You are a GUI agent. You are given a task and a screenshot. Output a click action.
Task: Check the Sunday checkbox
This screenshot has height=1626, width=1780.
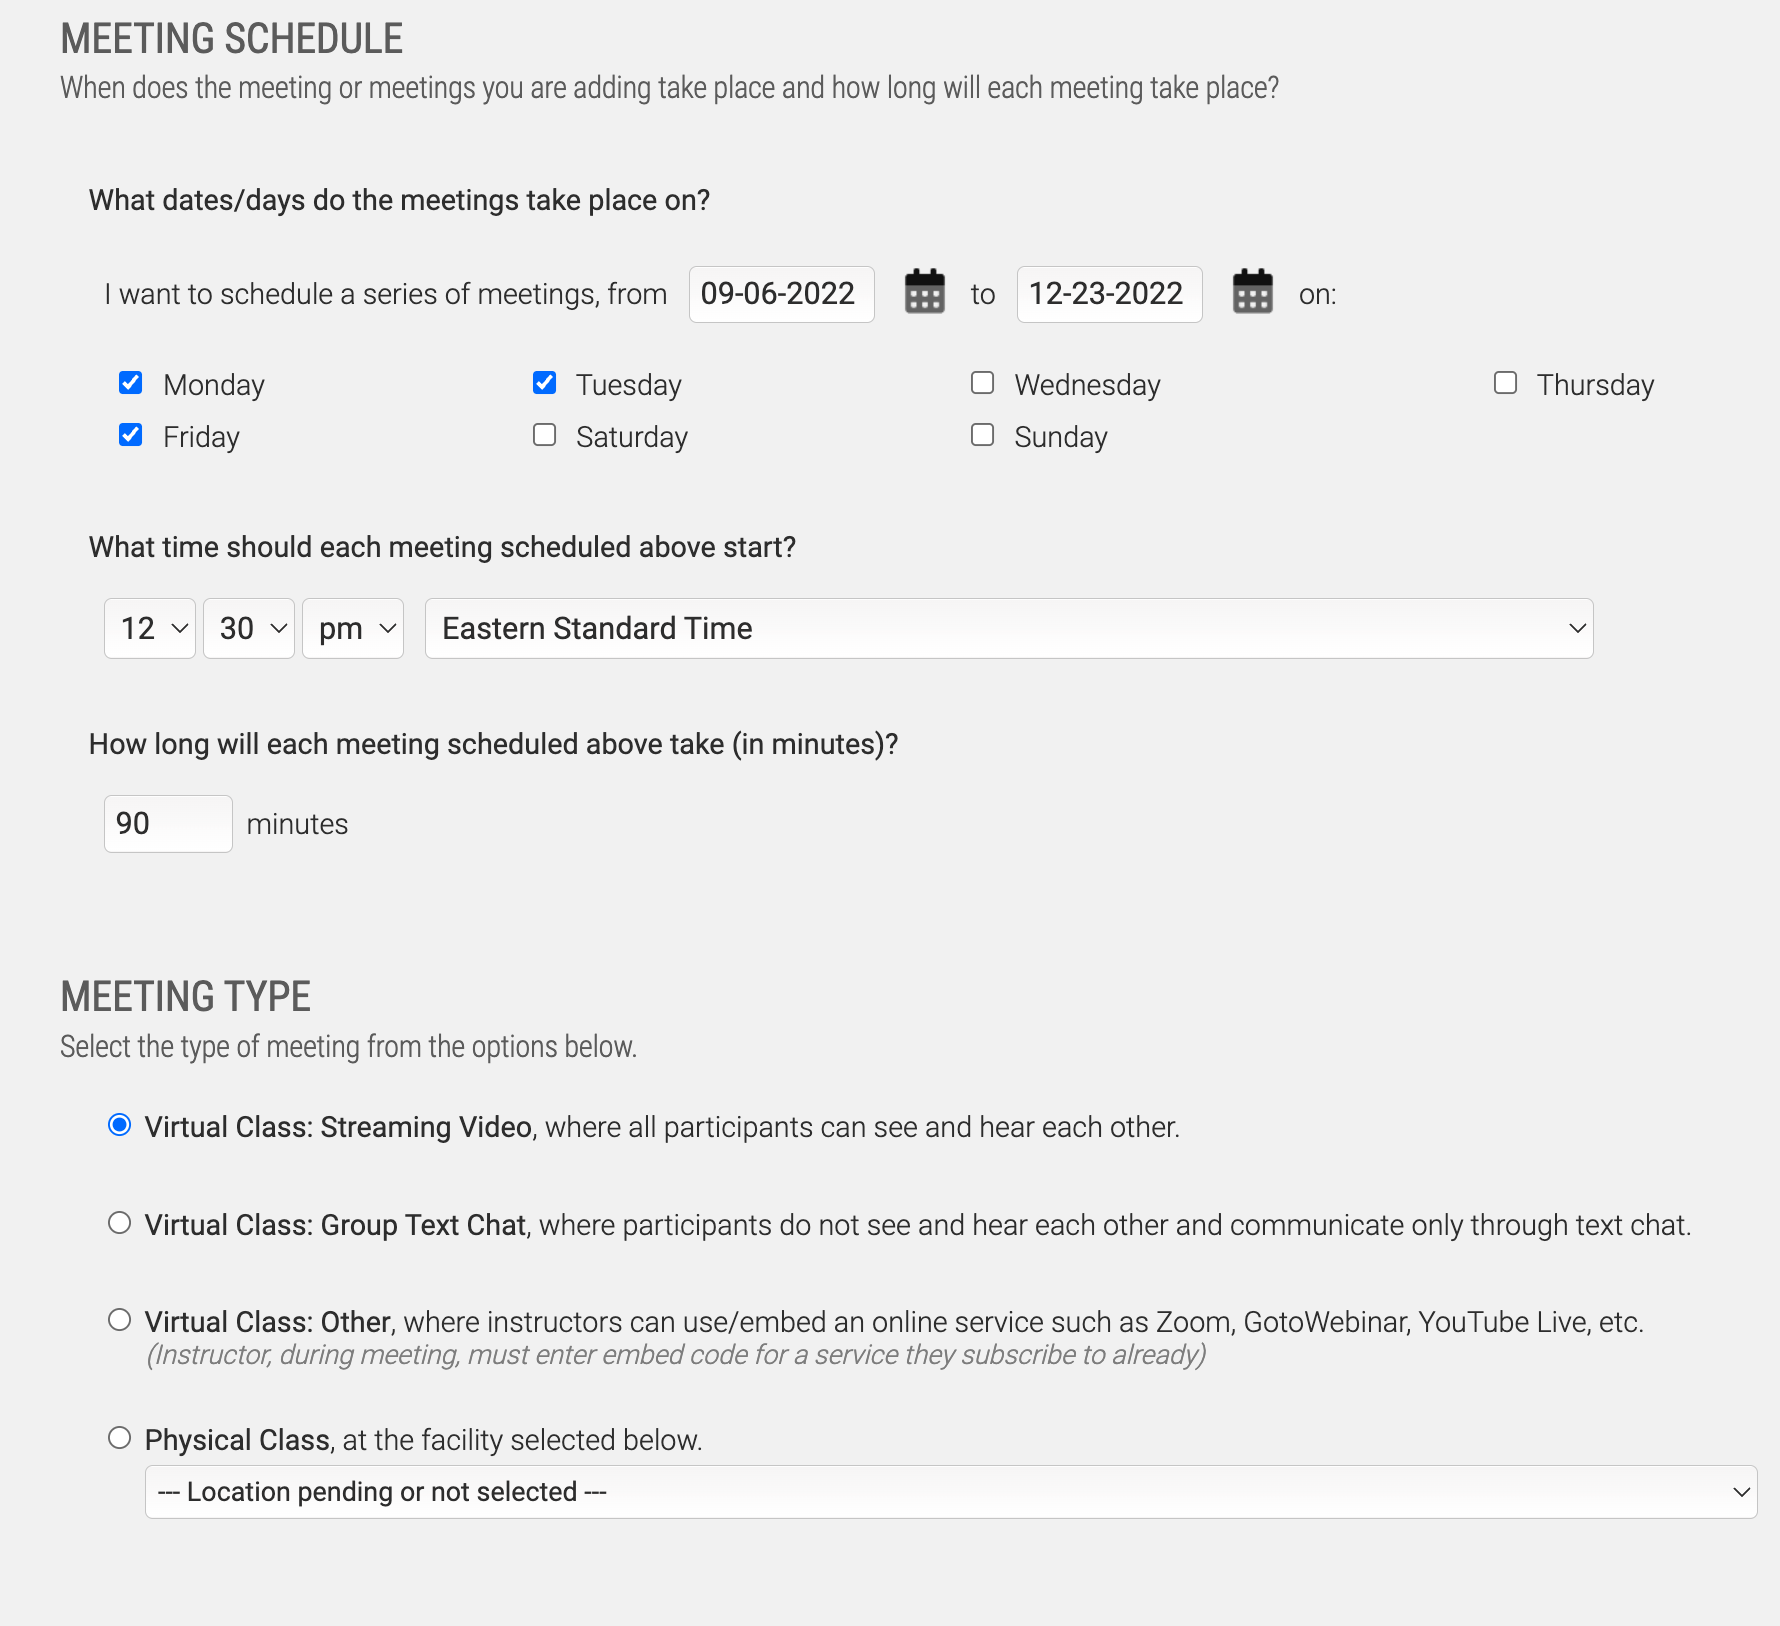pyautogui.click(x=983, y=435)
